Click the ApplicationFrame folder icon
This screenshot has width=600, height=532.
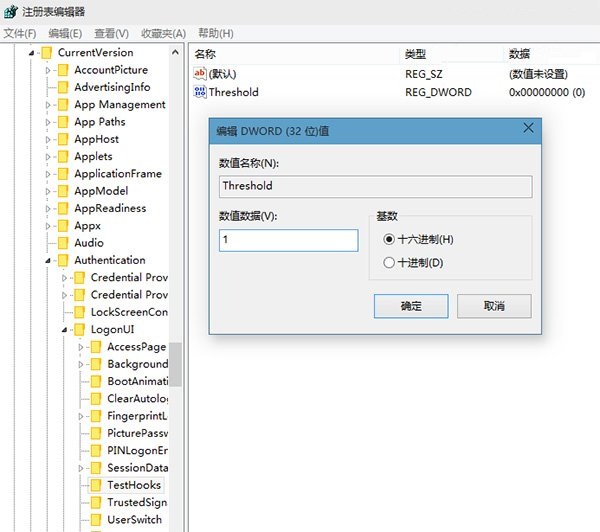click(x=63, y=174)
